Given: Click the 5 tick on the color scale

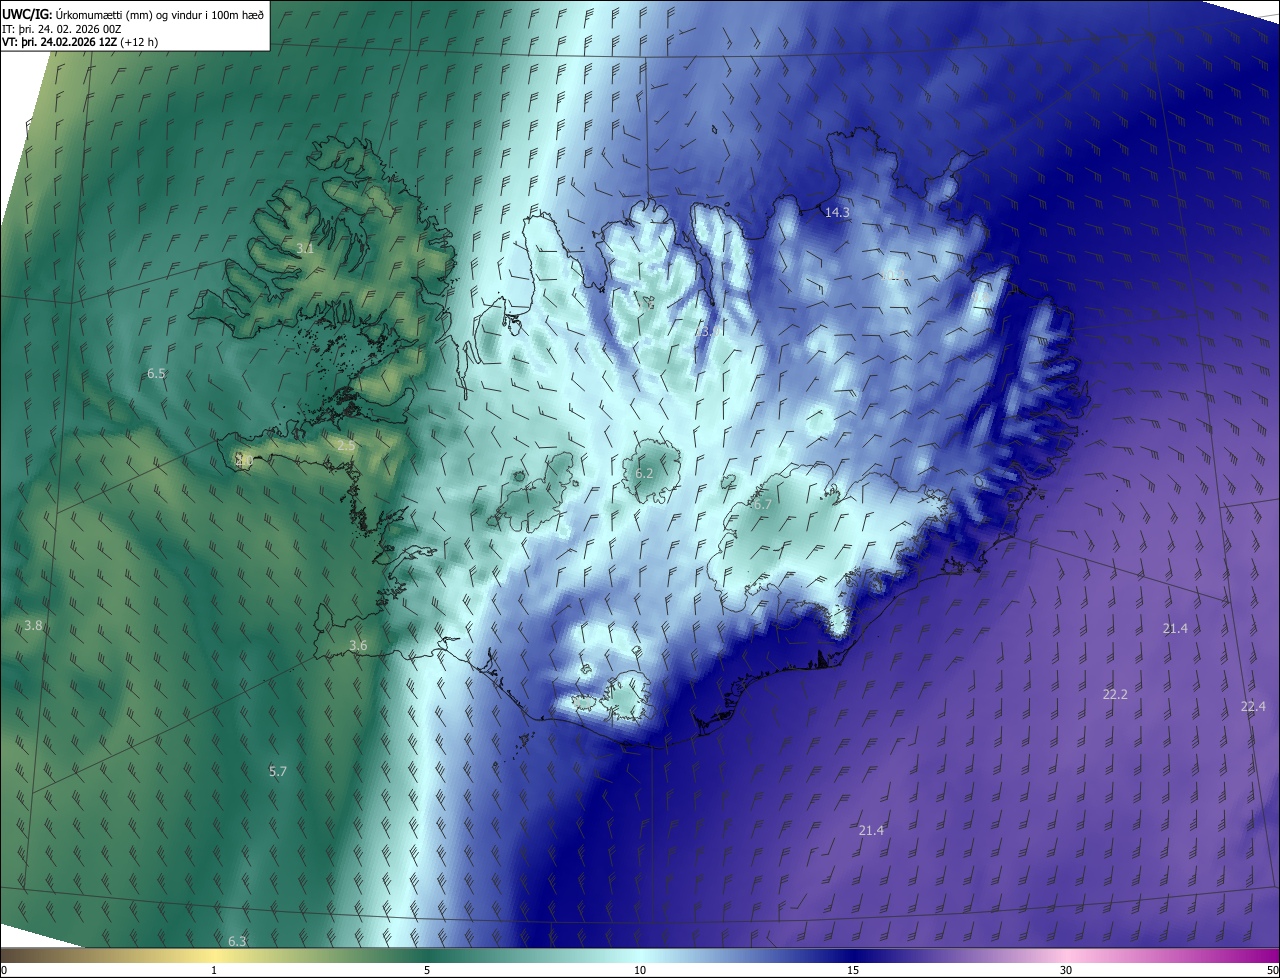Looking at the screenshot, I should tap(427, 970).
